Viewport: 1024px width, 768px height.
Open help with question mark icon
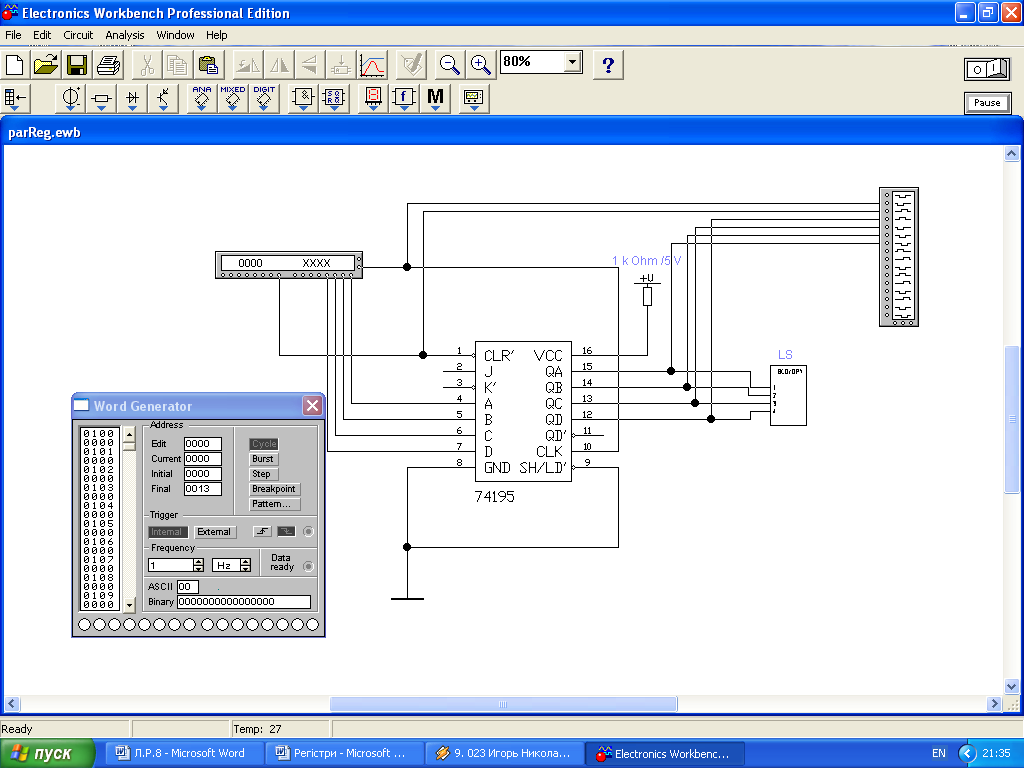point(608,65)
